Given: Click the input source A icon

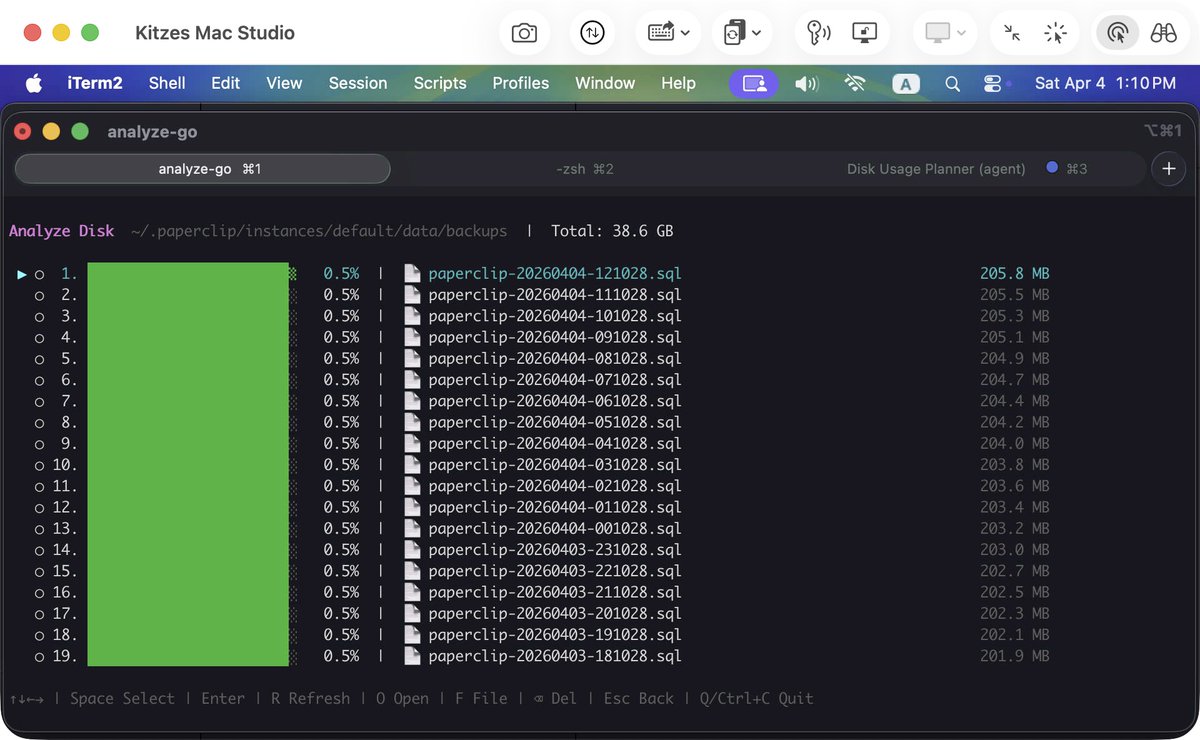Looking at the screenshot, I should click(906, 84).
